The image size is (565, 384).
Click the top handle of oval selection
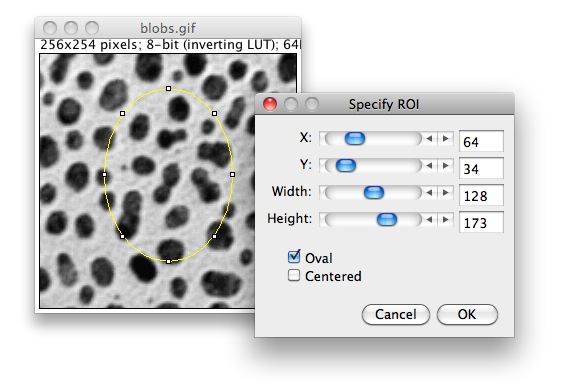tap(168, 88)
